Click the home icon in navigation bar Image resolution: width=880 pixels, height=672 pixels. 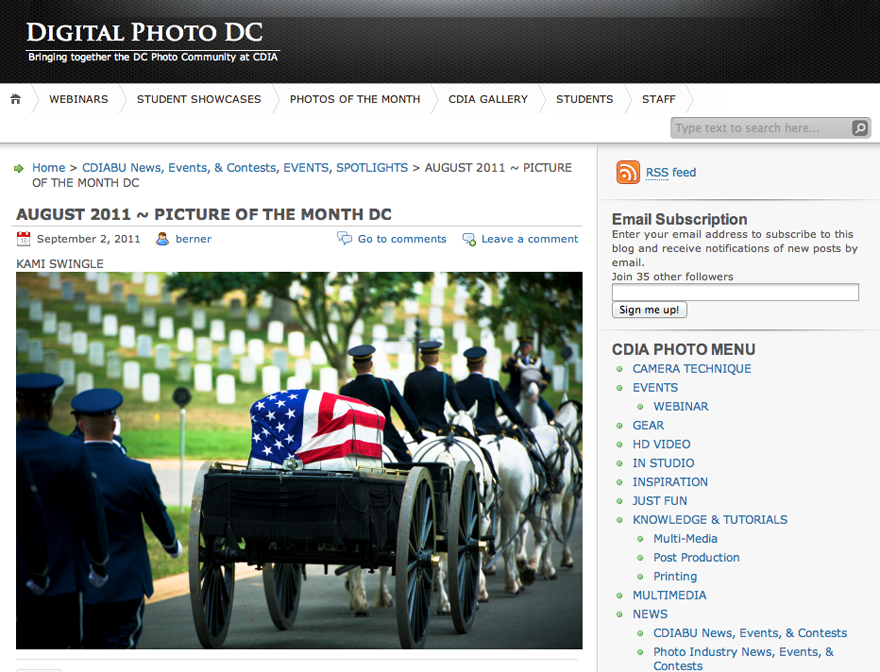[x=16, y=99]
